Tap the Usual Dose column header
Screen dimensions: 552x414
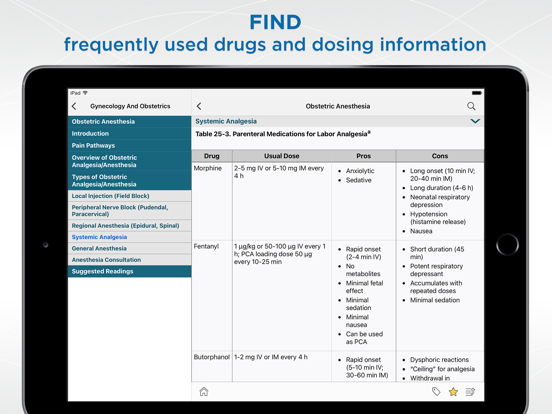click(x=282, y=156)
